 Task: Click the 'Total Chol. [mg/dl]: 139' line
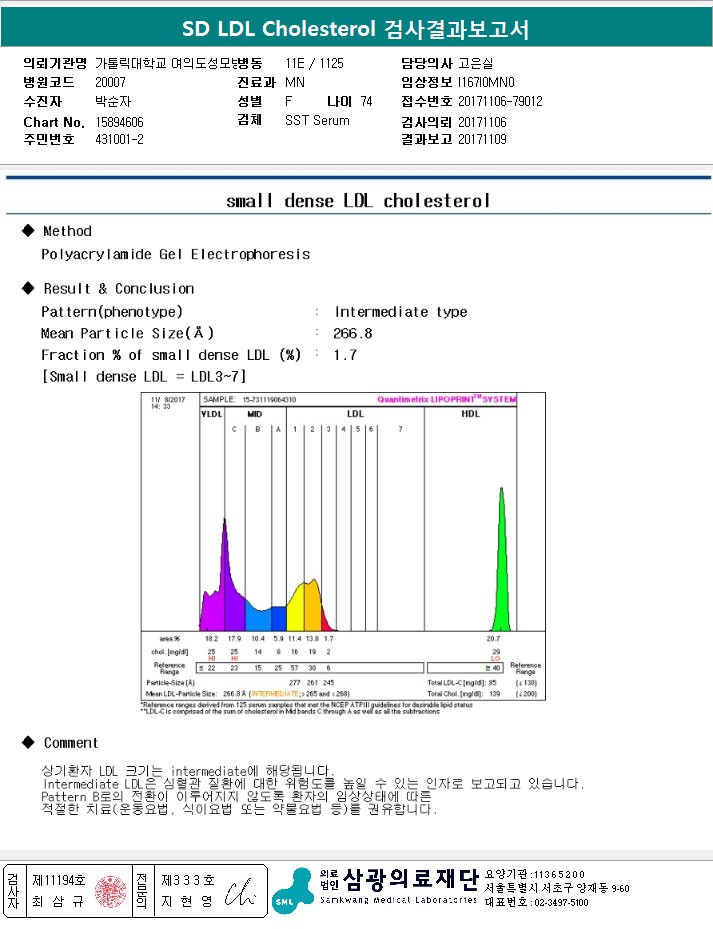[464, 693]
